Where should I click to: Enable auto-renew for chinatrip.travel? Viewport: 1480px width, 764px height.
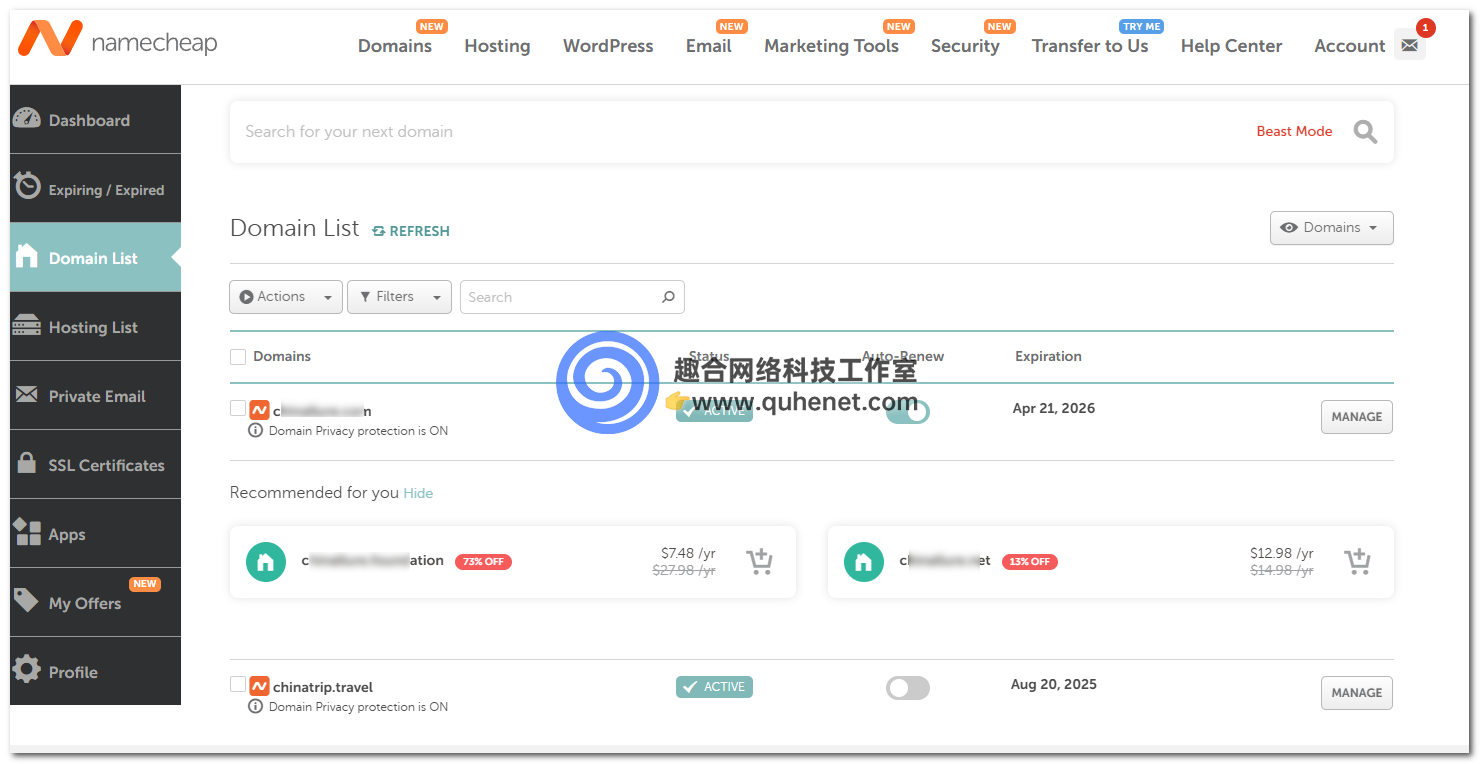click(908, 687)
